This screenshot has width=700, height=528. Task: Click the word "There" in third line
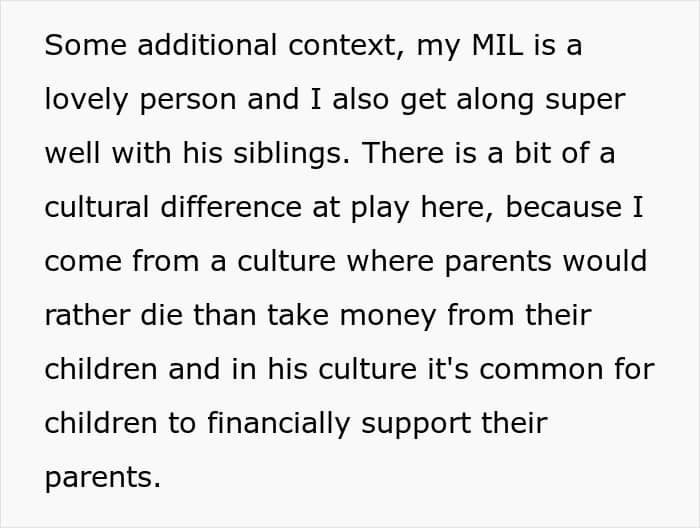pos(402,153)
